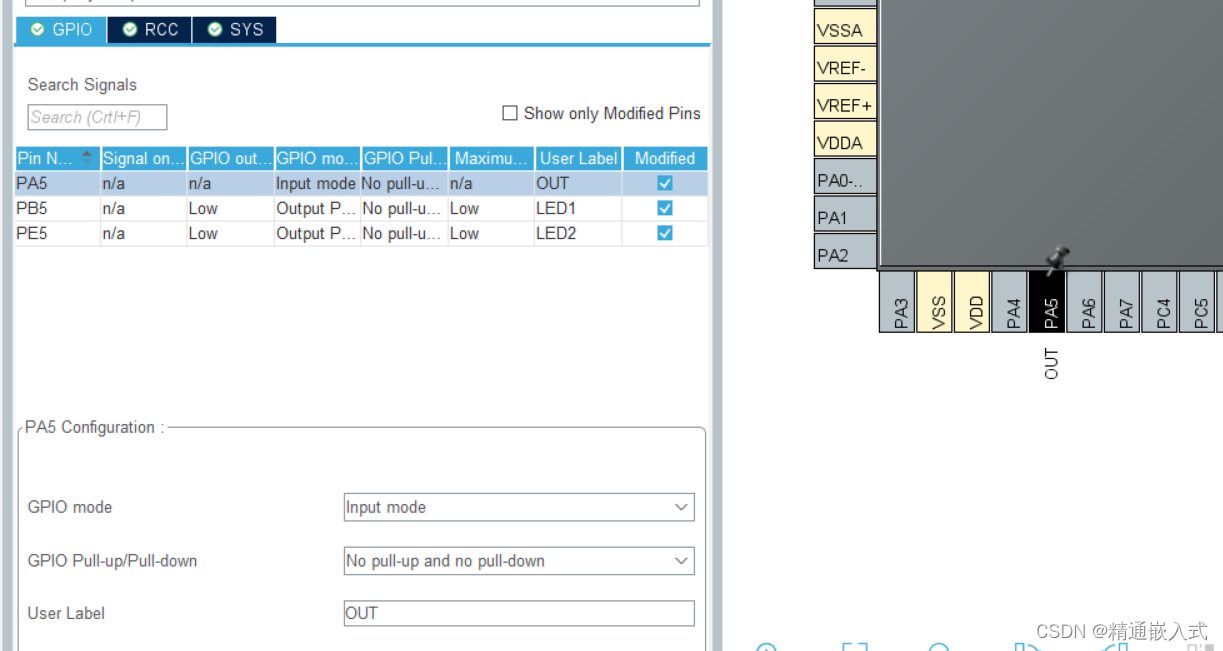Select the VDD pin on chip bottom
This screenshot has height=651, width=1223.
coord(973,302)
